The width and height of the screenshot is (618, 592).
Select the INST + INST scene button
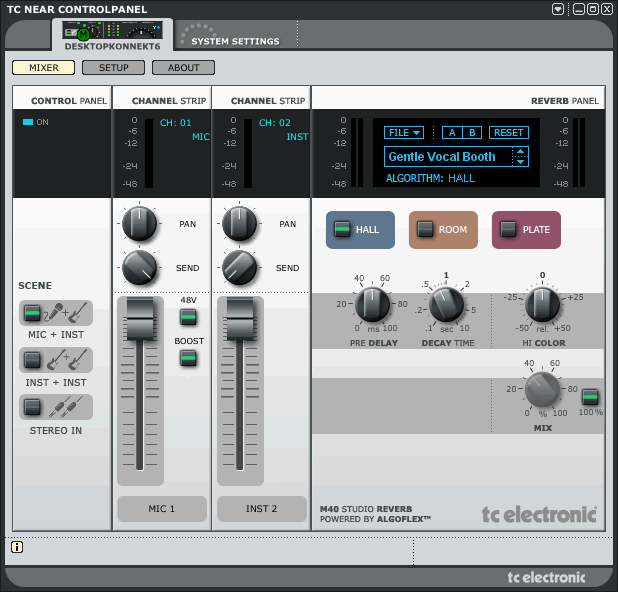pos(32,360)
